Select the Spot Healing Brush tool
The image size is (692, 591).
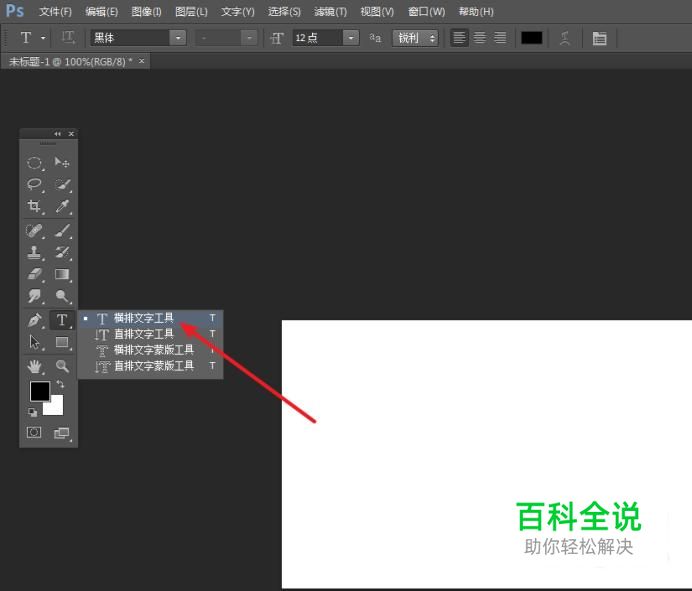coord(34,230)
